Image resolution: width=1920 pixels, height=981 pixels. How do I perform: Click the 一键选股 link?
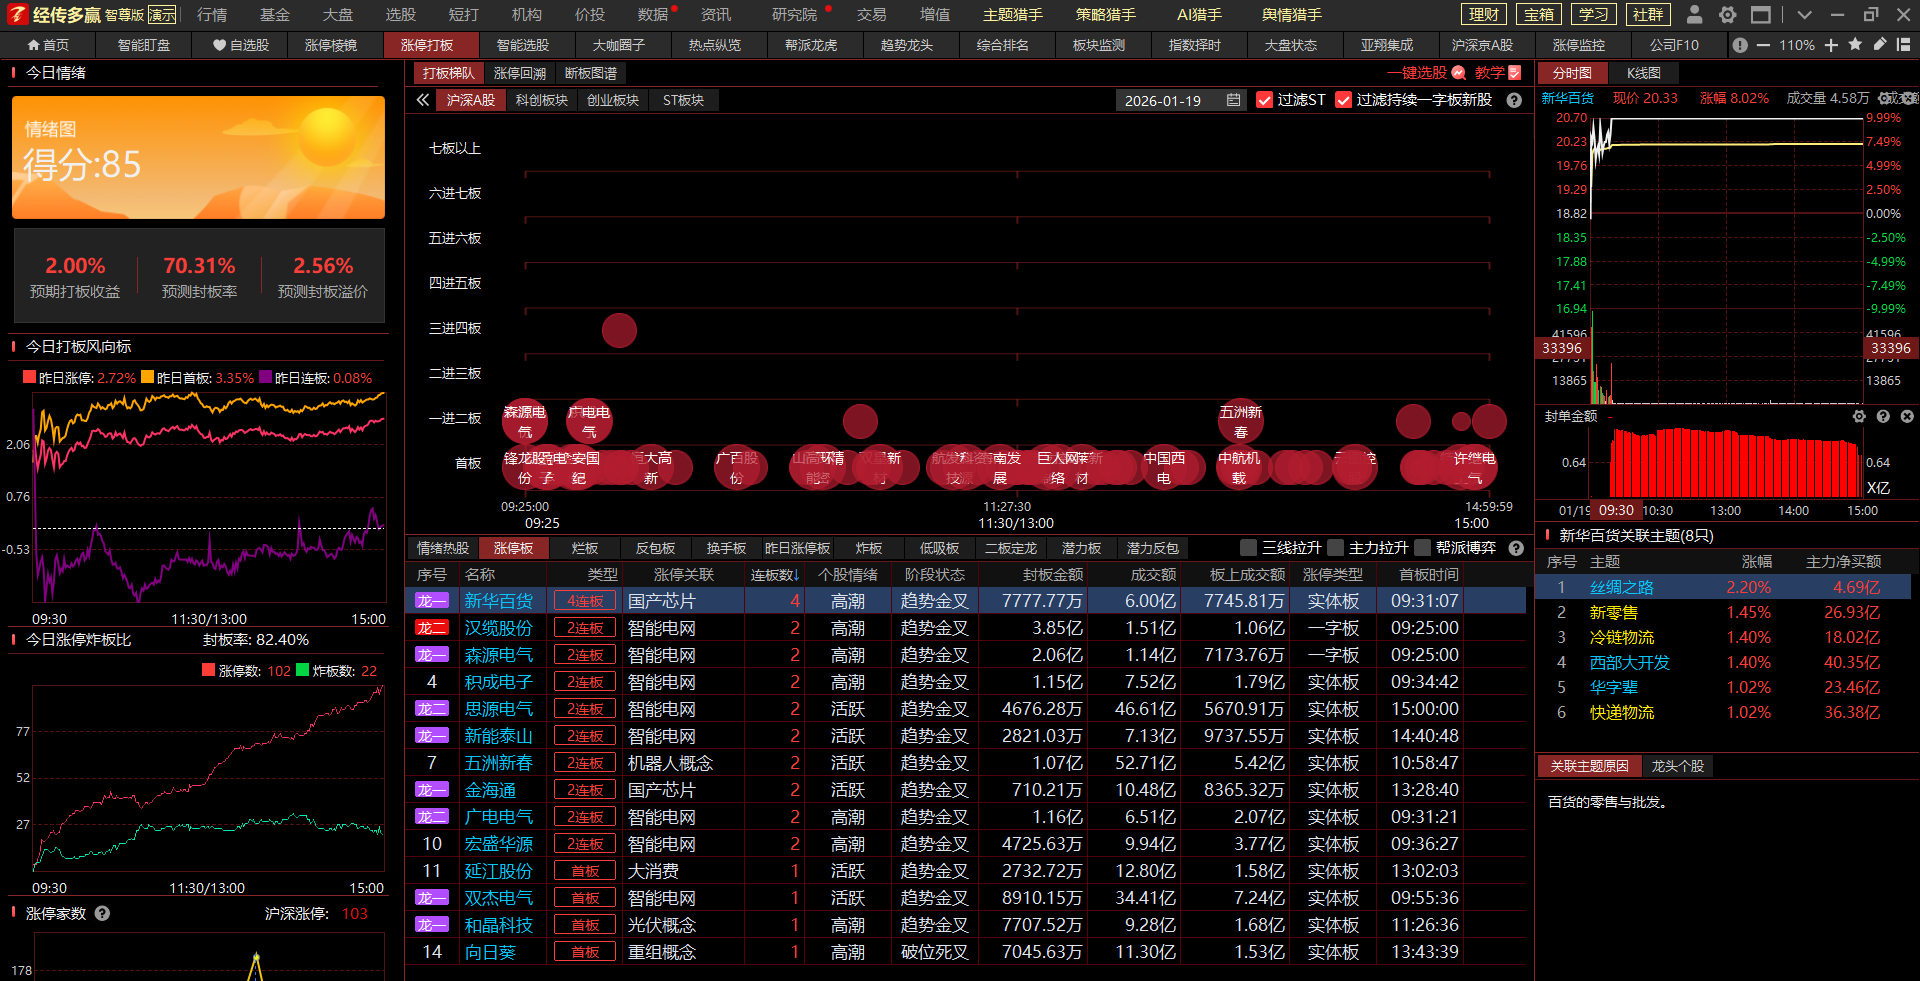click(x=1417, y=73)
